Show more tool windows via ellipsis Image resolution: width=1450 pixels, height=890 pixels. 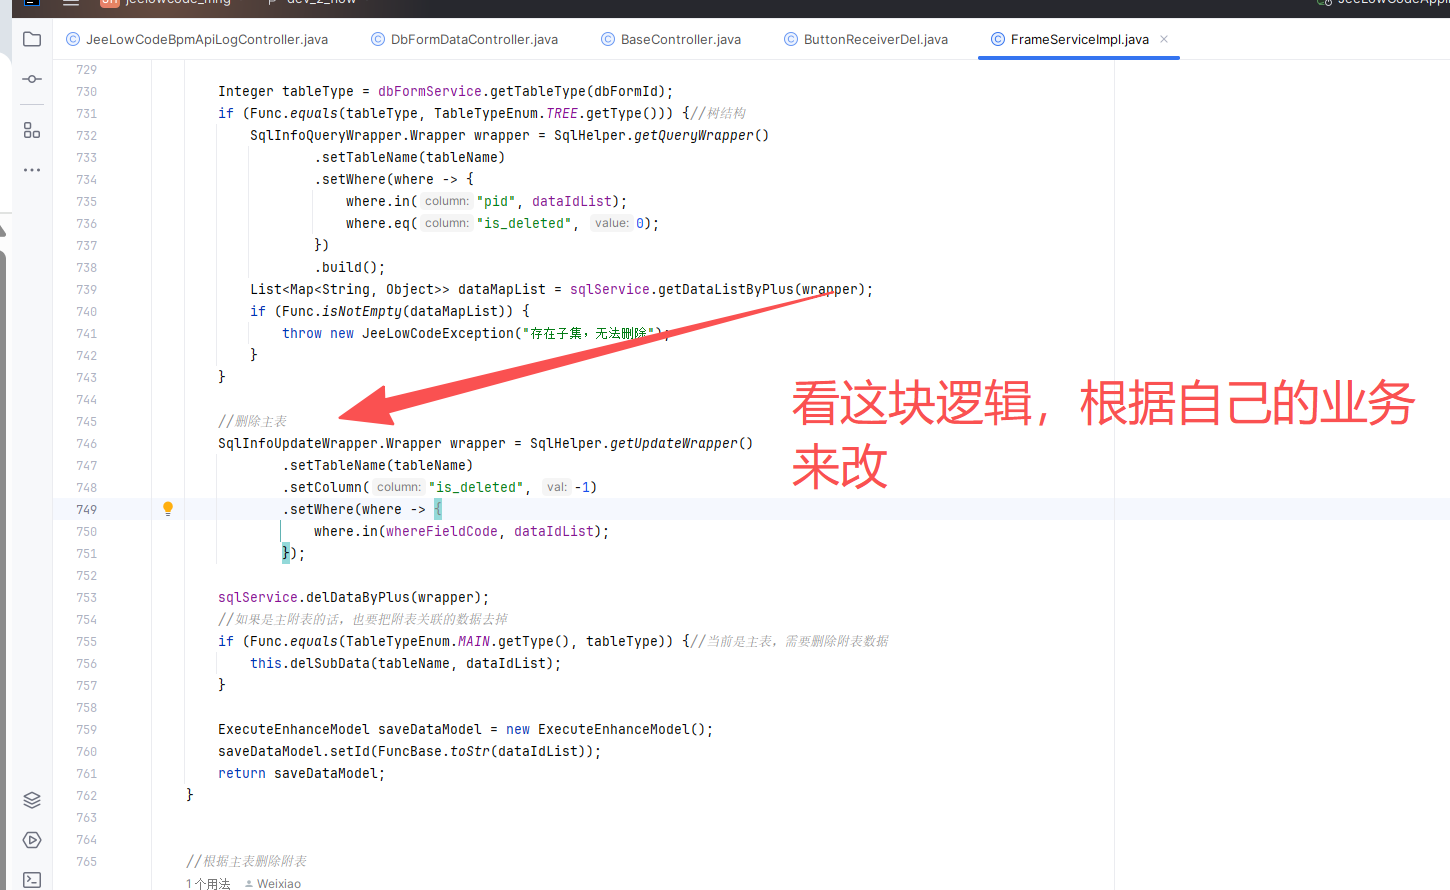(32, 170)
